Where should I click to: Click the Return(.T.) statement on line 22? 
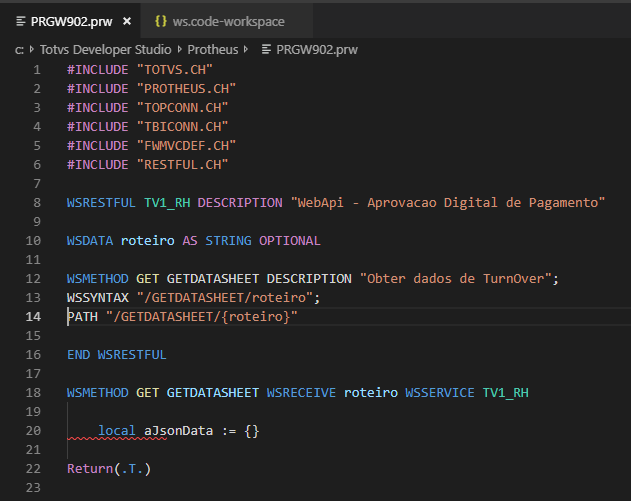pyautogui.click(x=109, y=468)
